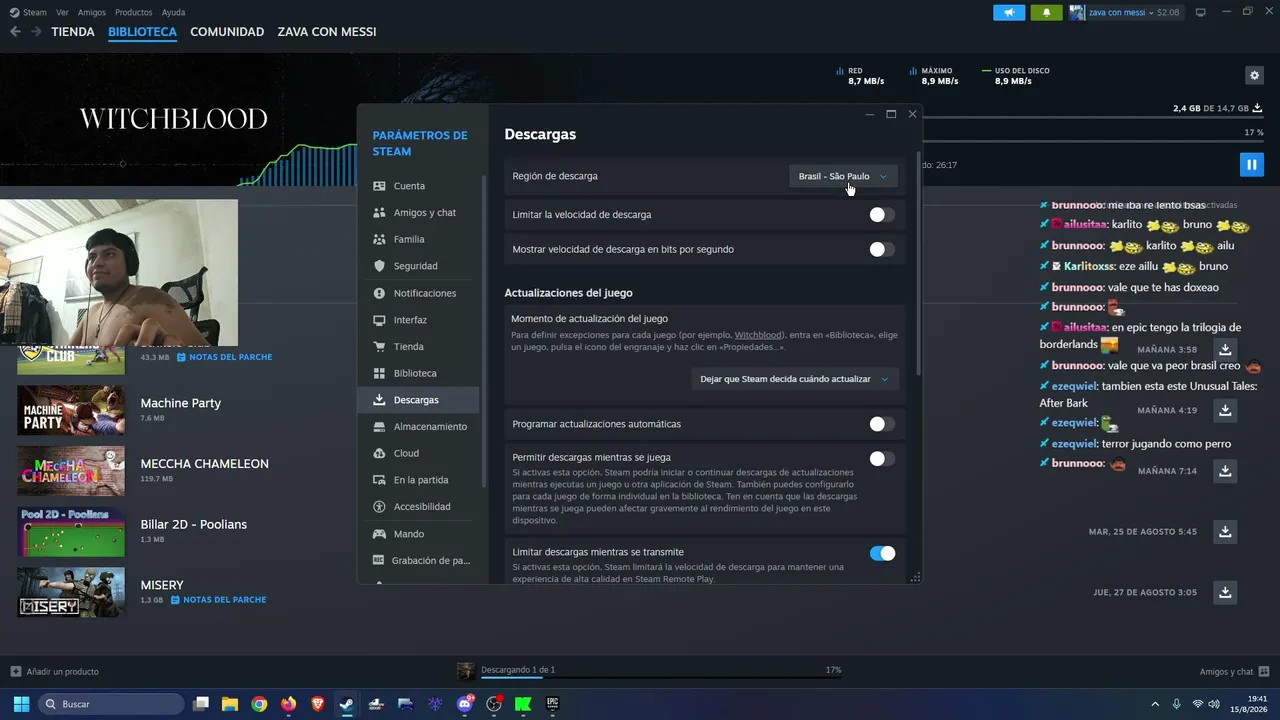The width and height of the screenshot is (1280, 720).
Task: Open the downloads page gear settings
Action: [1254, 76]
